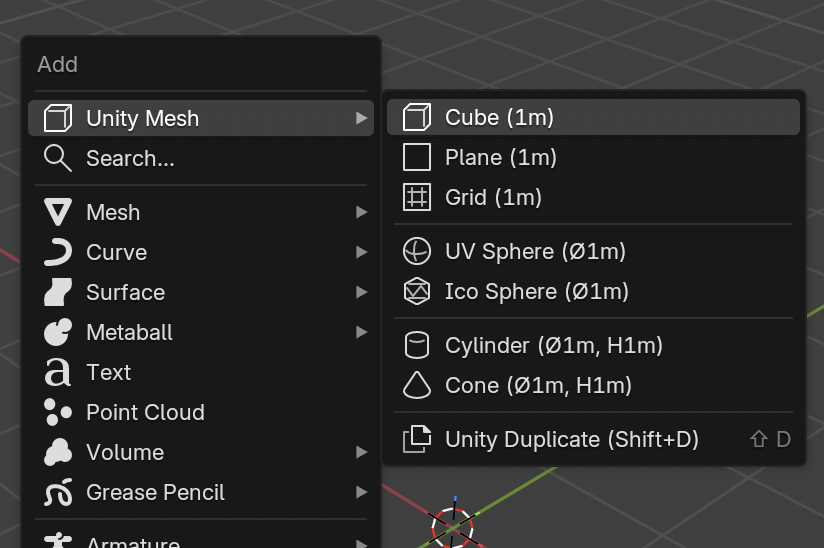Add a UV Sphere (Ø1m)

[x=593, y=251]
